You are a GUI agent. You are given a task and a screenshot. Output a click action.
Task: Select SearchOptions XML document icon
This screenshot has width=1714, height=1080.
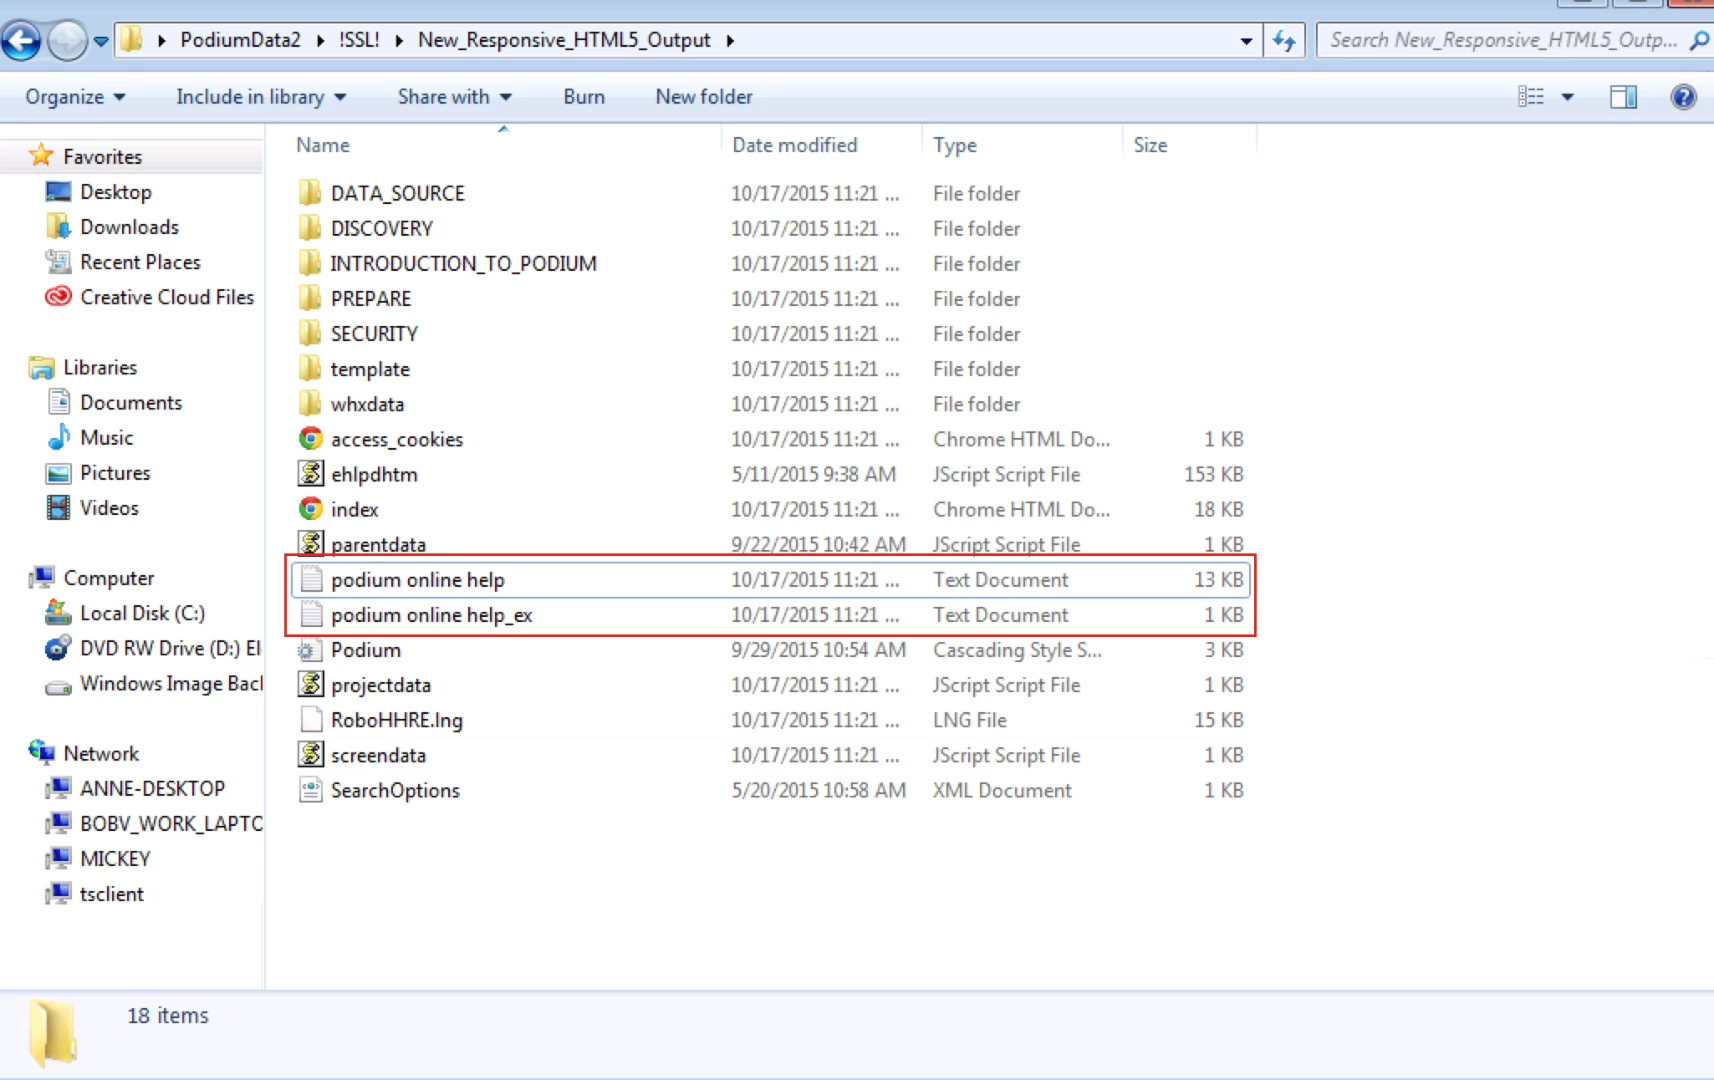click(311, 790)
